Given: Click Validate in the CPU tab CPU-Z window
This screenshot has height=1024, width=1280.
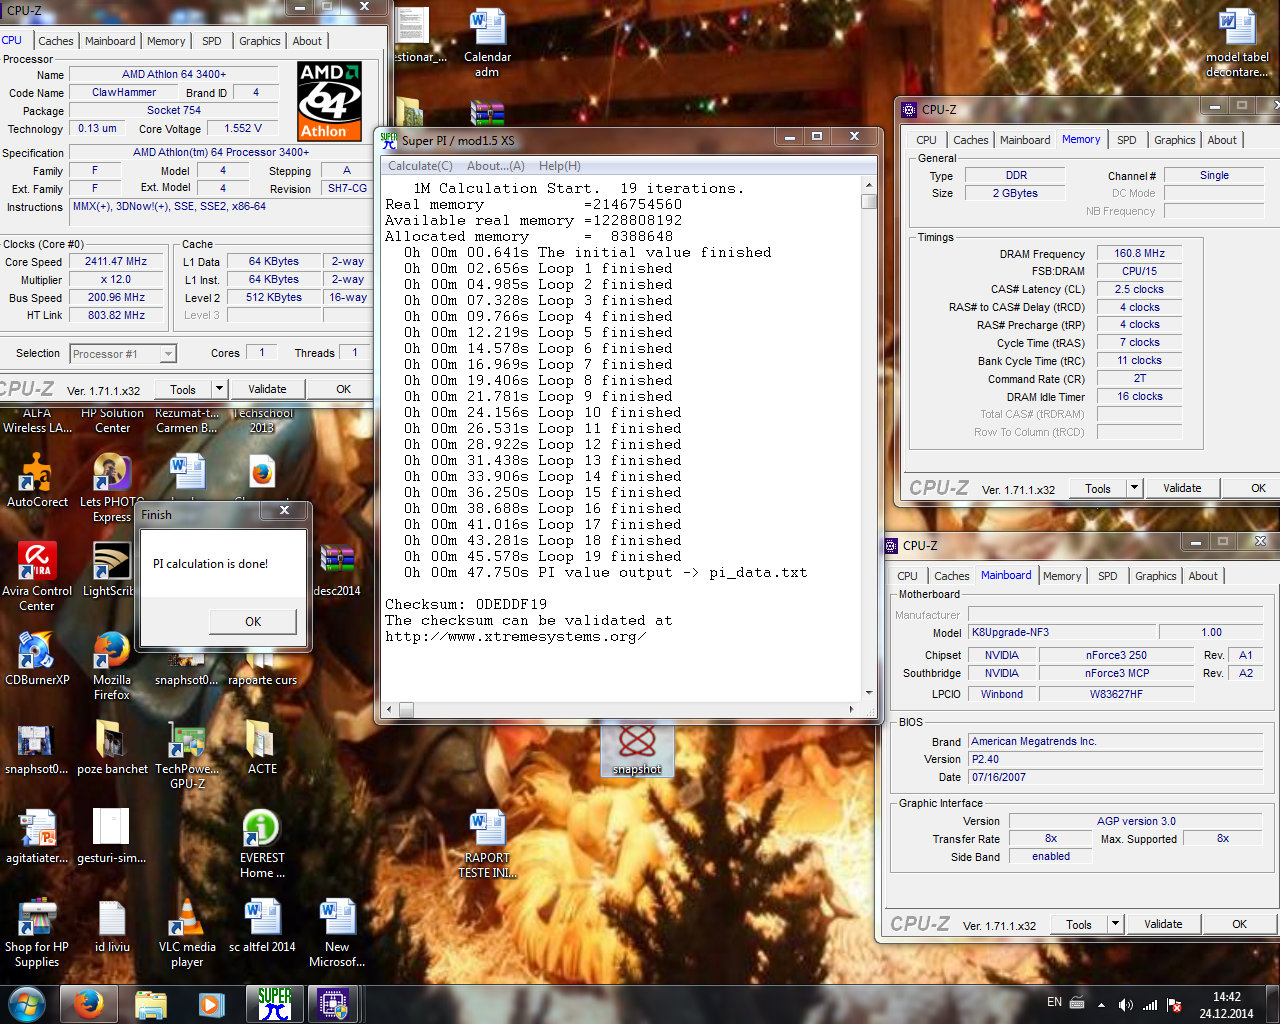Looking at the screenshot, I should [267, 389].
